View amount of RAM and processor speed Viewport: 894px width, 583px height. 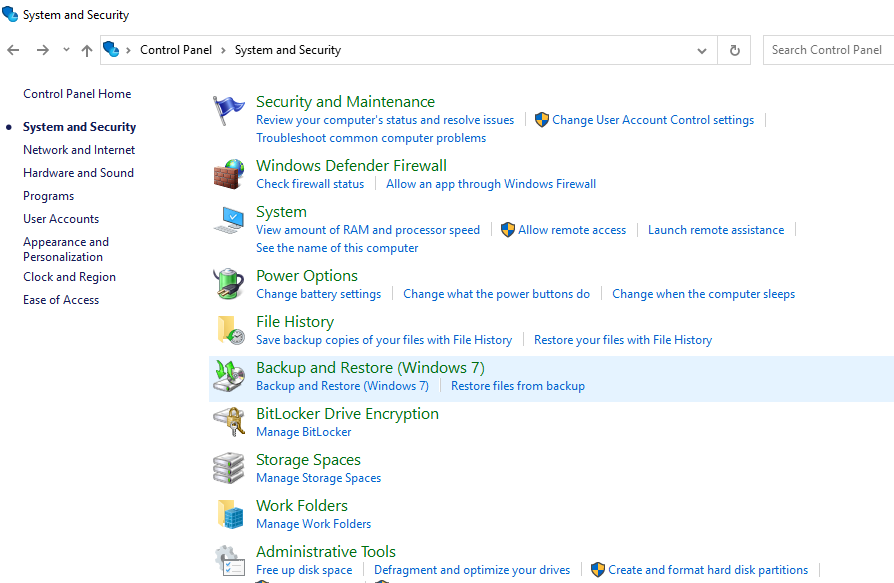tap(368, 230)
